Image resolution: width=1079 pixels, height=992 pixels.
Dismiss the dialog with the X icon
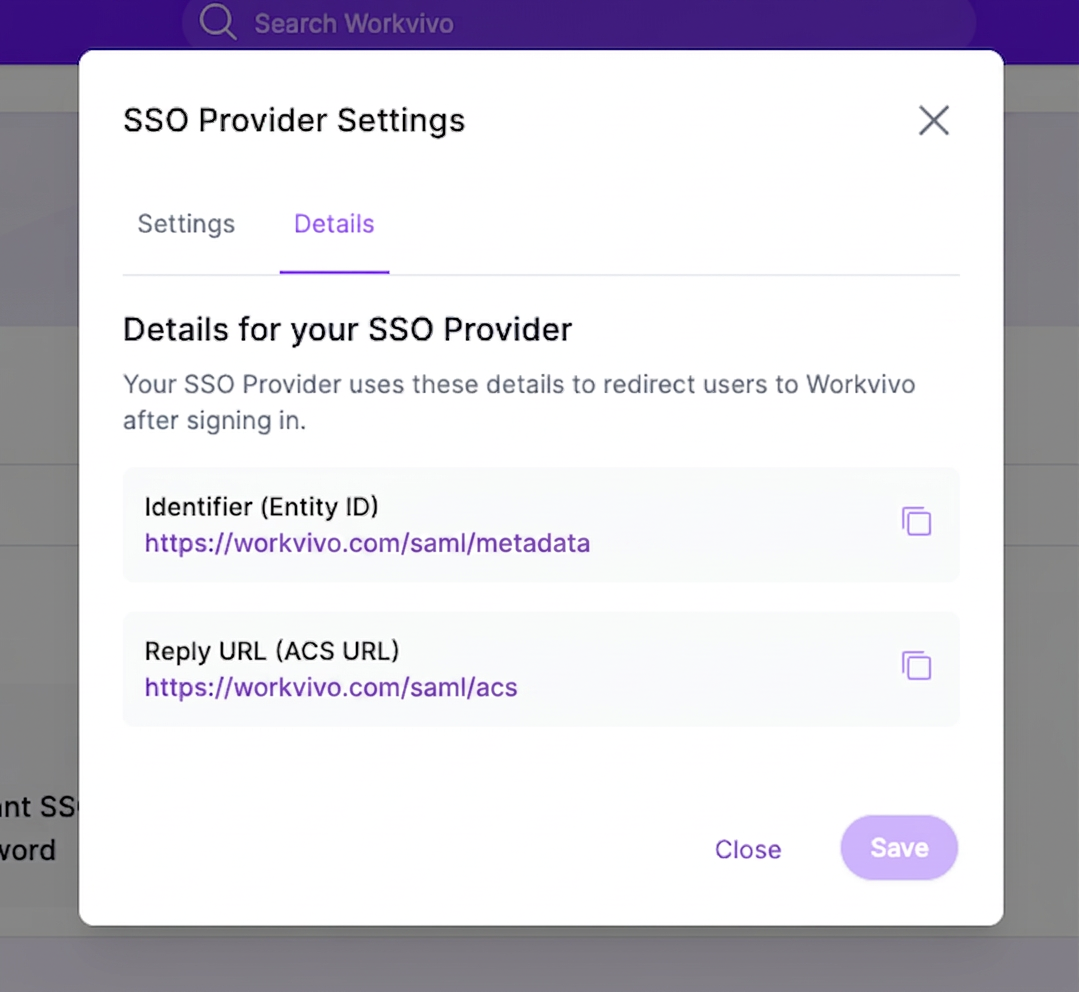coord(933,120)
